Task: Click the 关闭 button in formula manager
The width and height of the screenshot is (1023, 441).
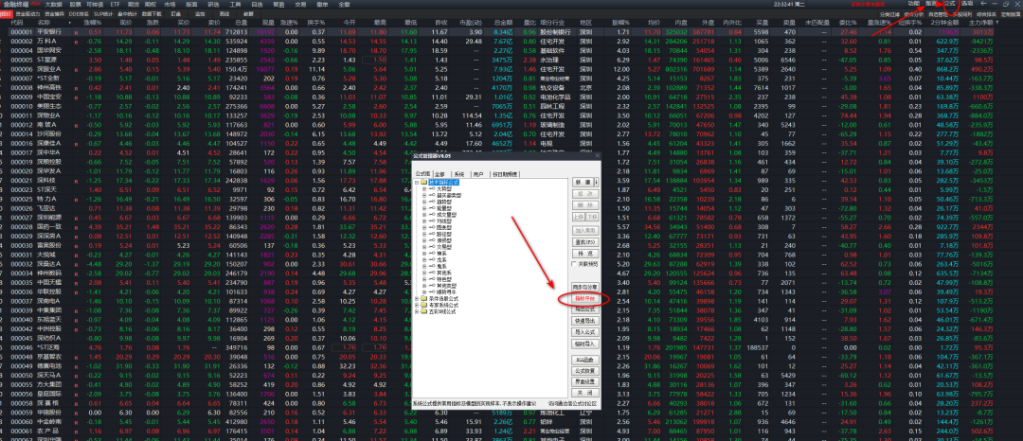Action: (585, 393)
